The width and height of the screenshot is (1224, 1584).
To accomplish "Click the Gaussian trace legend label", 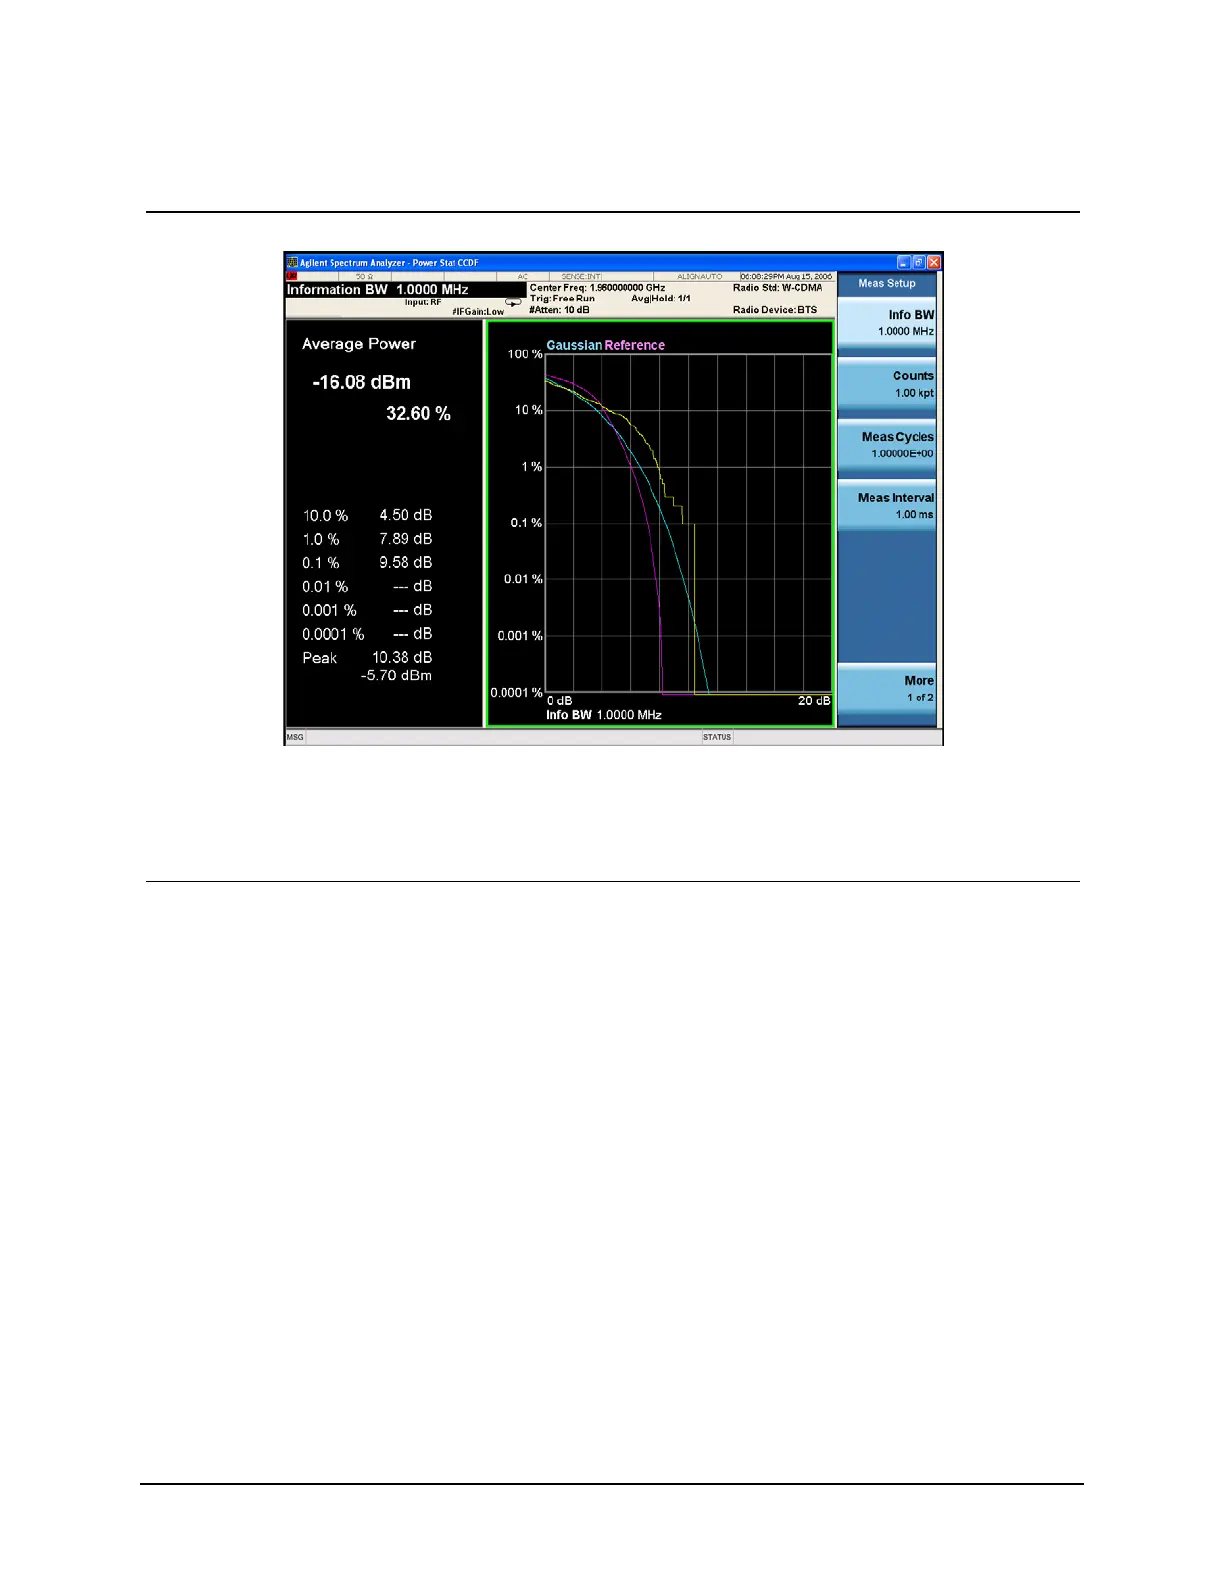I will [574, 345].
